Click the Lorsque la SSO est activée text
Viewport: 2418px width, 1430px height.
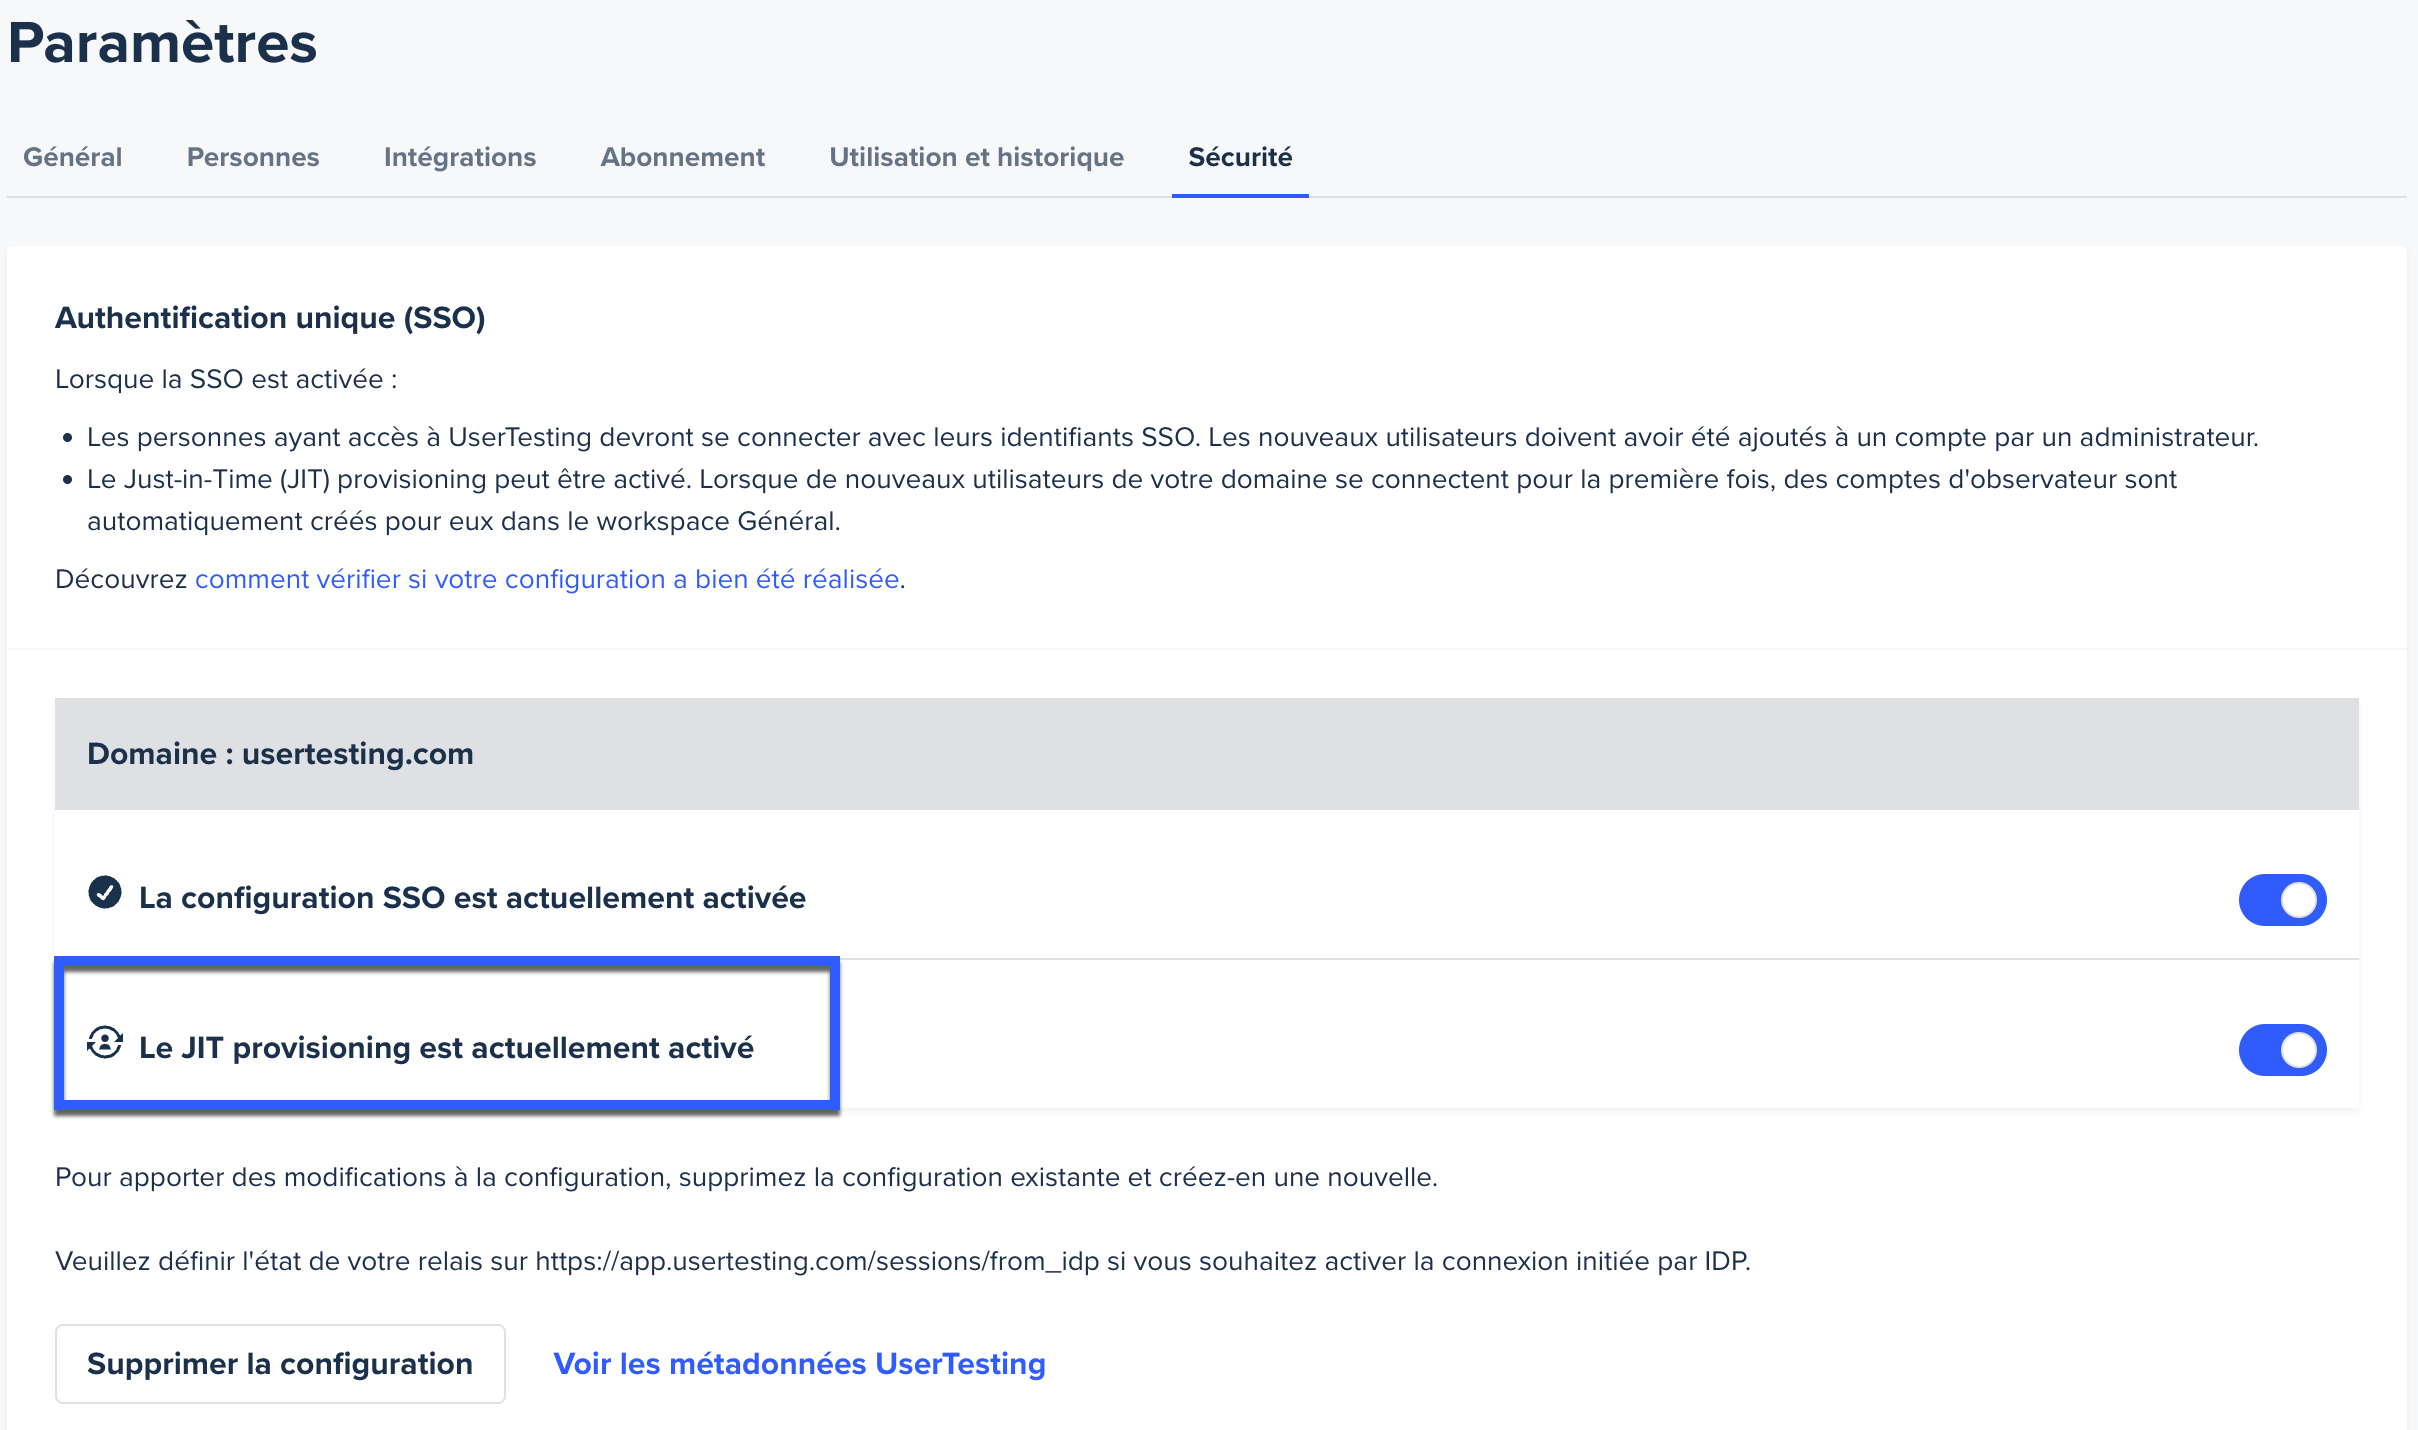tap(226, 380)
